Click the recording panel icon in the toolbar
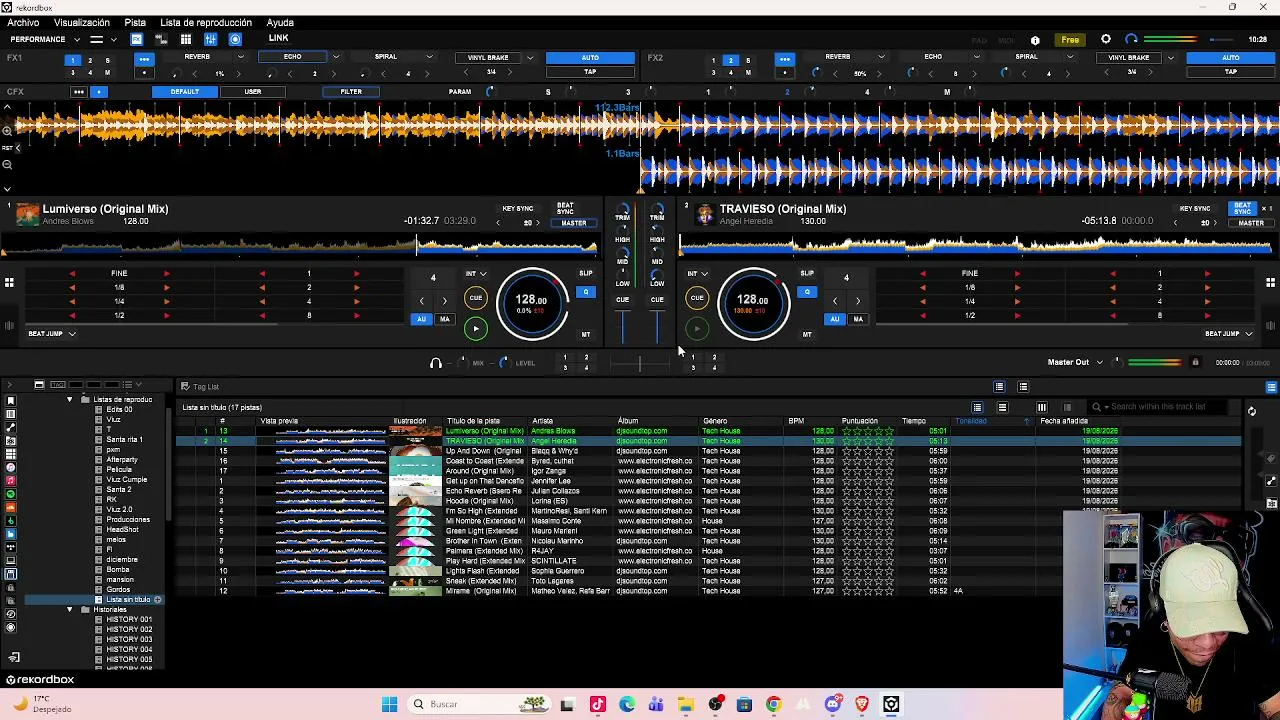 pyautogui.click(x=235, y=39)
